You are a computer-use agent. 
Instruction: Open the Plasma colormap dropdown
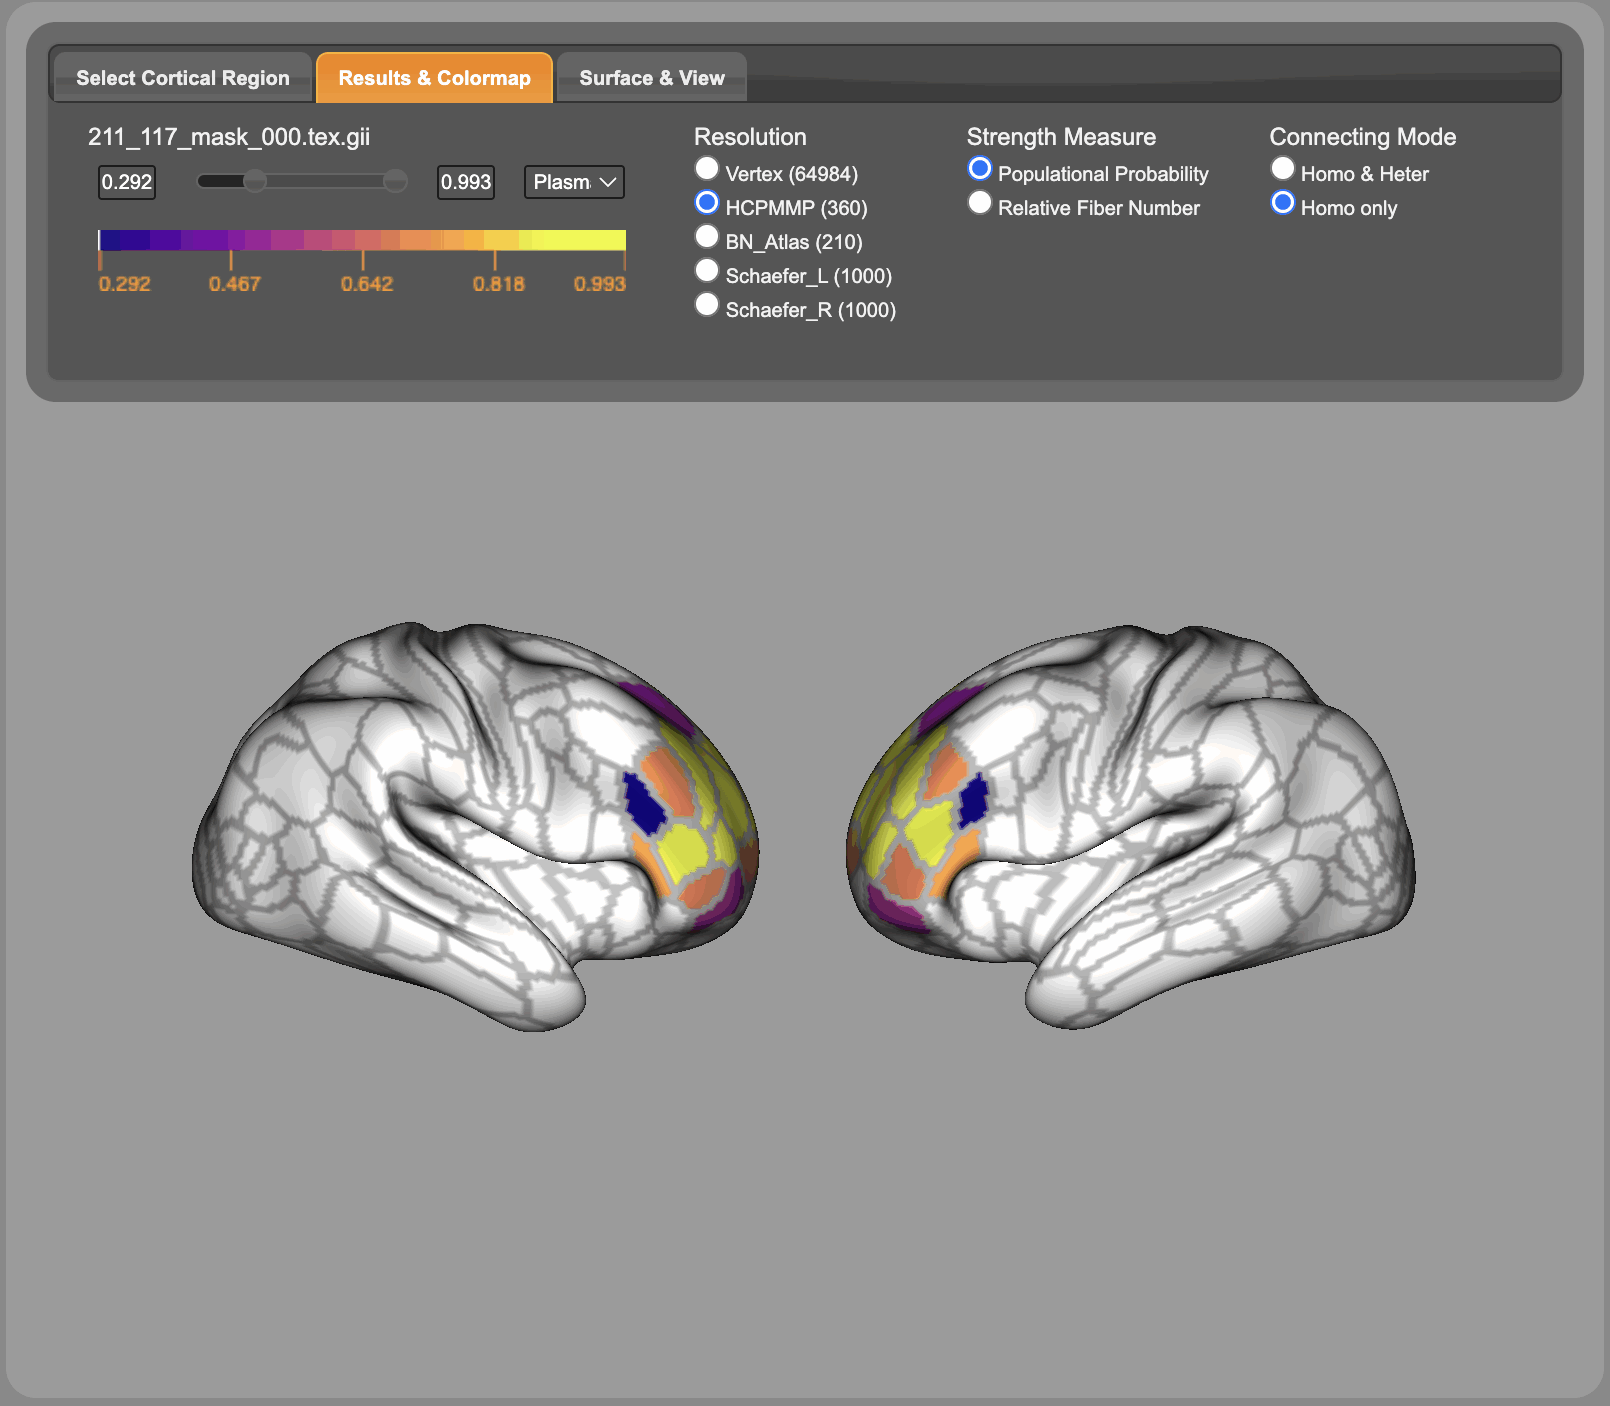574,182
